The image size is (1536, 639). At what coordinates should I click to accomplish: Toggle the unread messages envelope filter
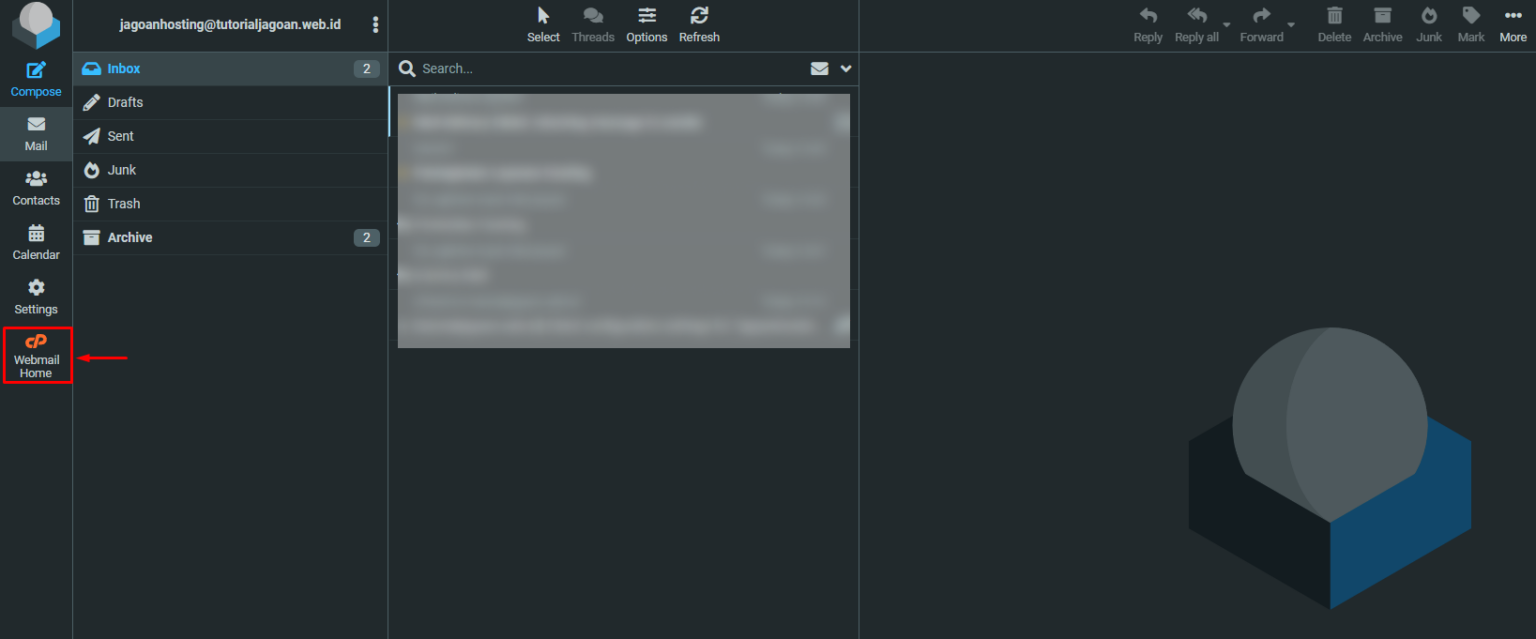click(819, 69)
